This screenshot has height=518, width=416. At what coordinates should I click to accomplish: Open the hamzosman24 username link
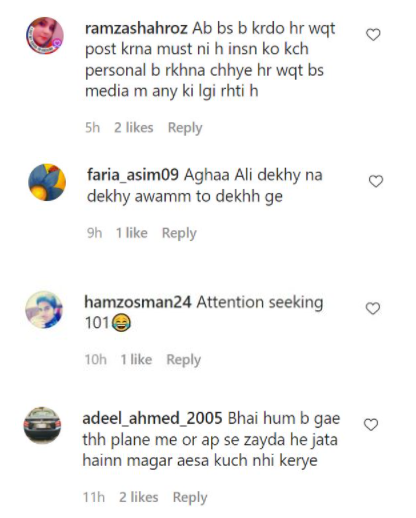coord(138,302)
